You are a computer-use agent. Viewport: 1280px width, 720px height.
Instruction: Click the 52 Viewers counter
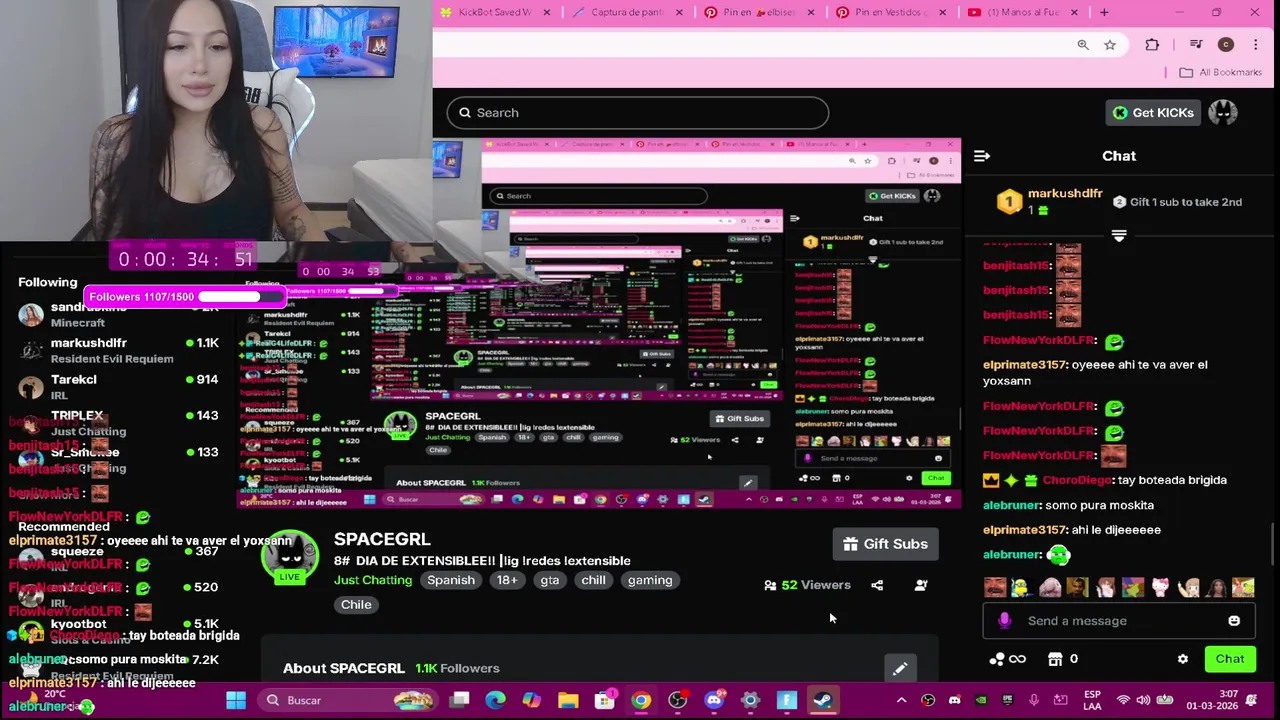pos(807,585)
